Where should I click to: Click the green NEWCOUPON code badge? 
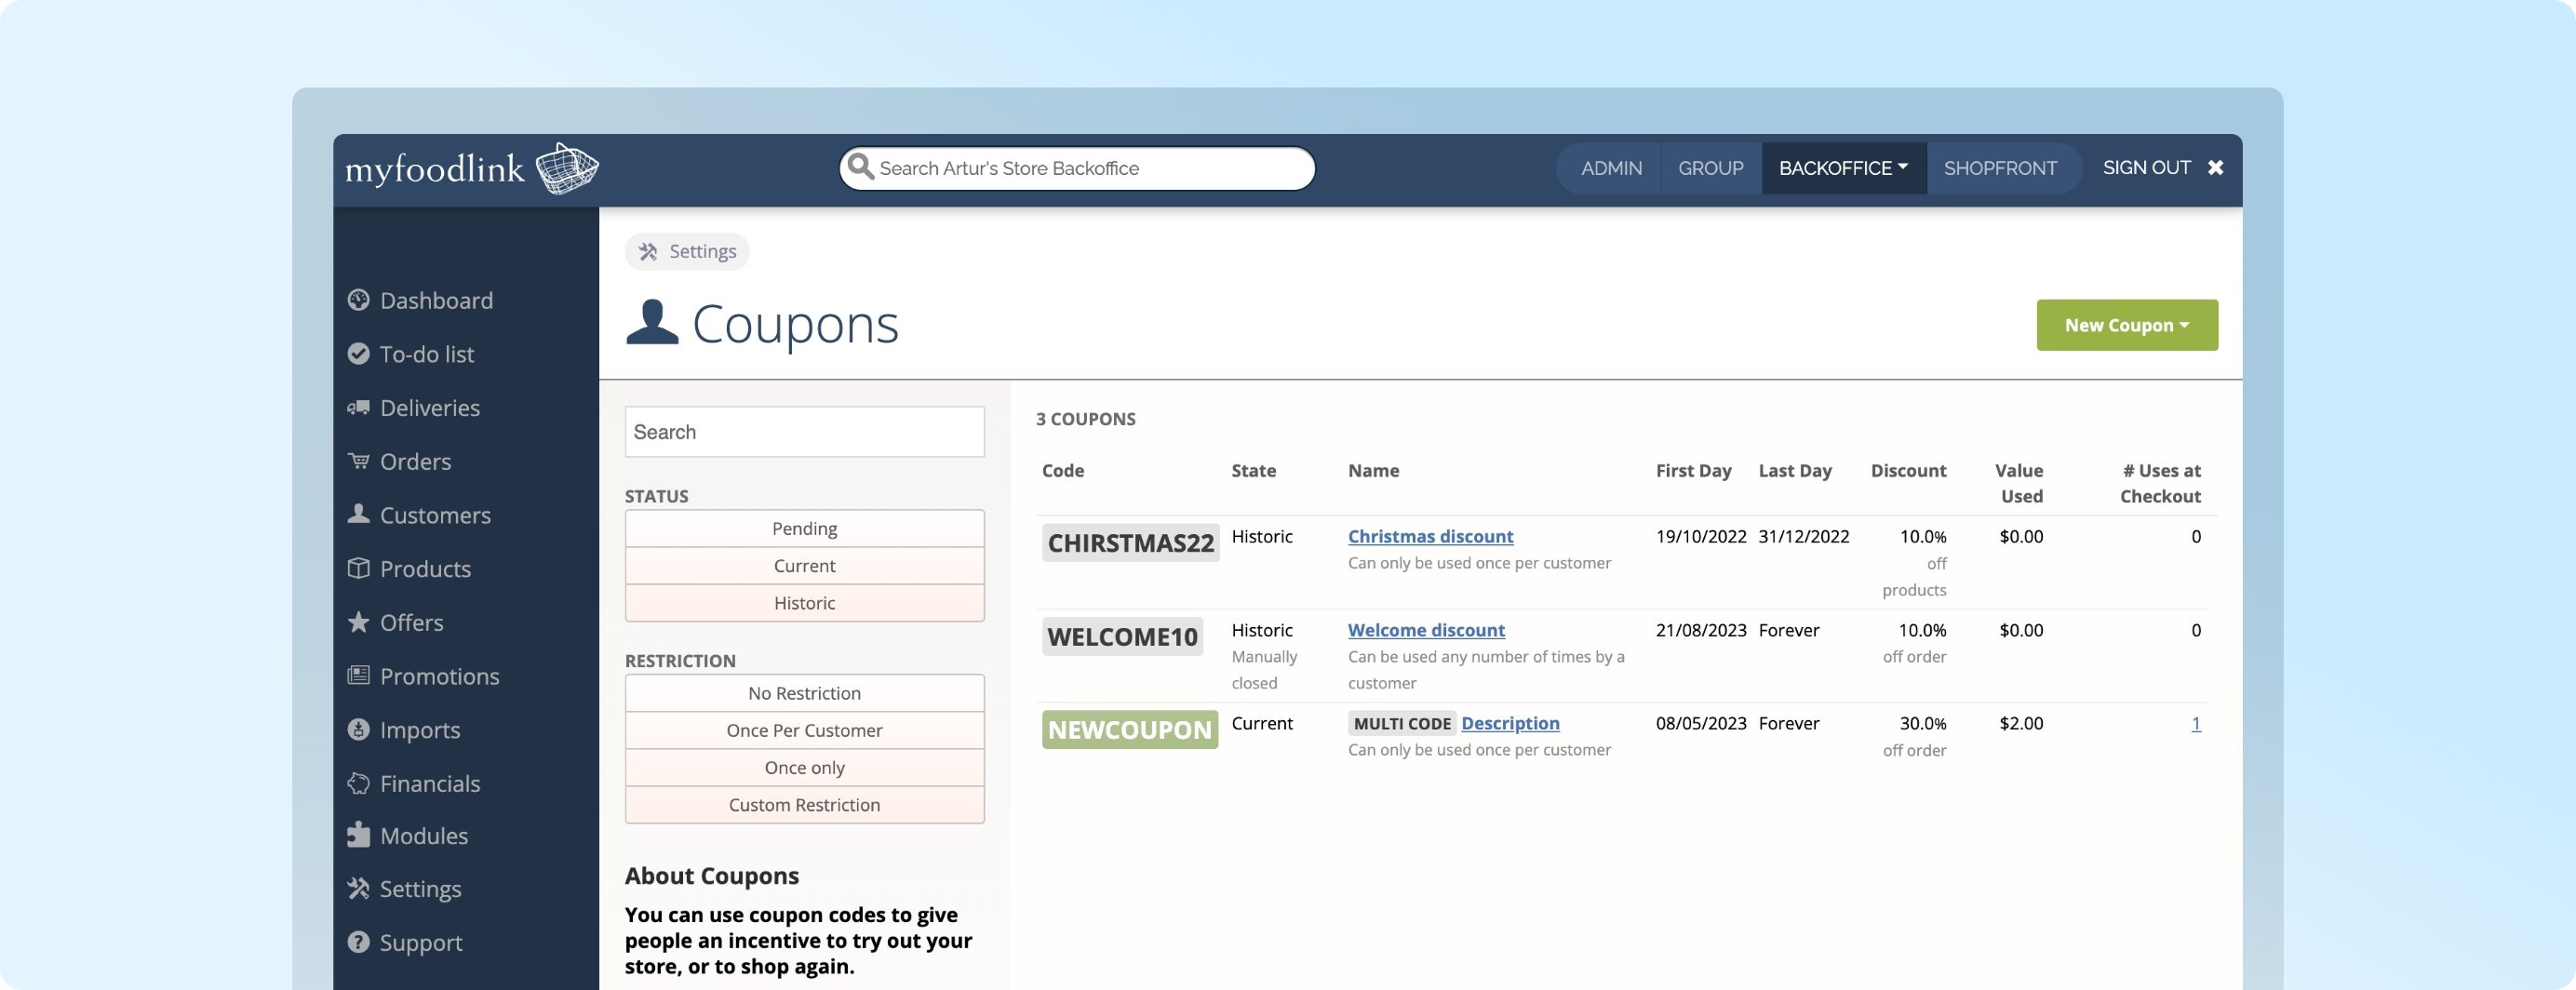click(x=1130, y=730)
